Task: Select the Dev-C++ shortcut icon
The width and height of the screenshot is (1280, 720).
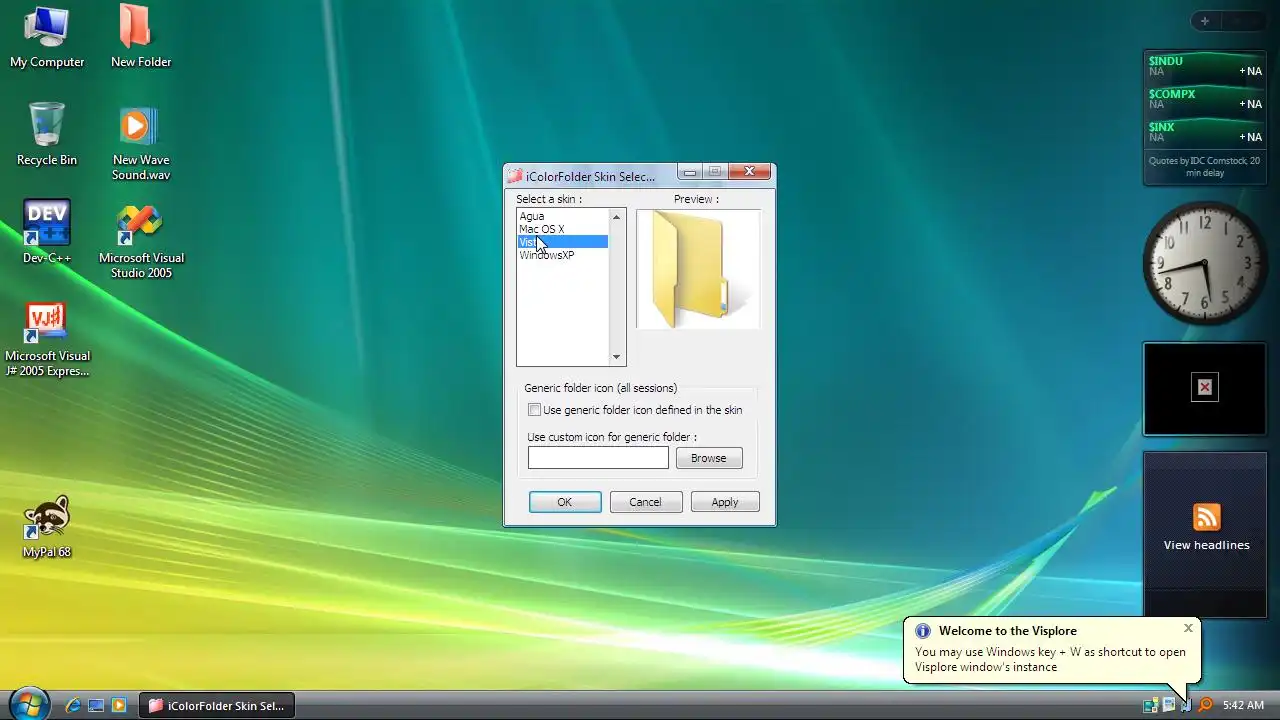Action: (x=46, y=232)
